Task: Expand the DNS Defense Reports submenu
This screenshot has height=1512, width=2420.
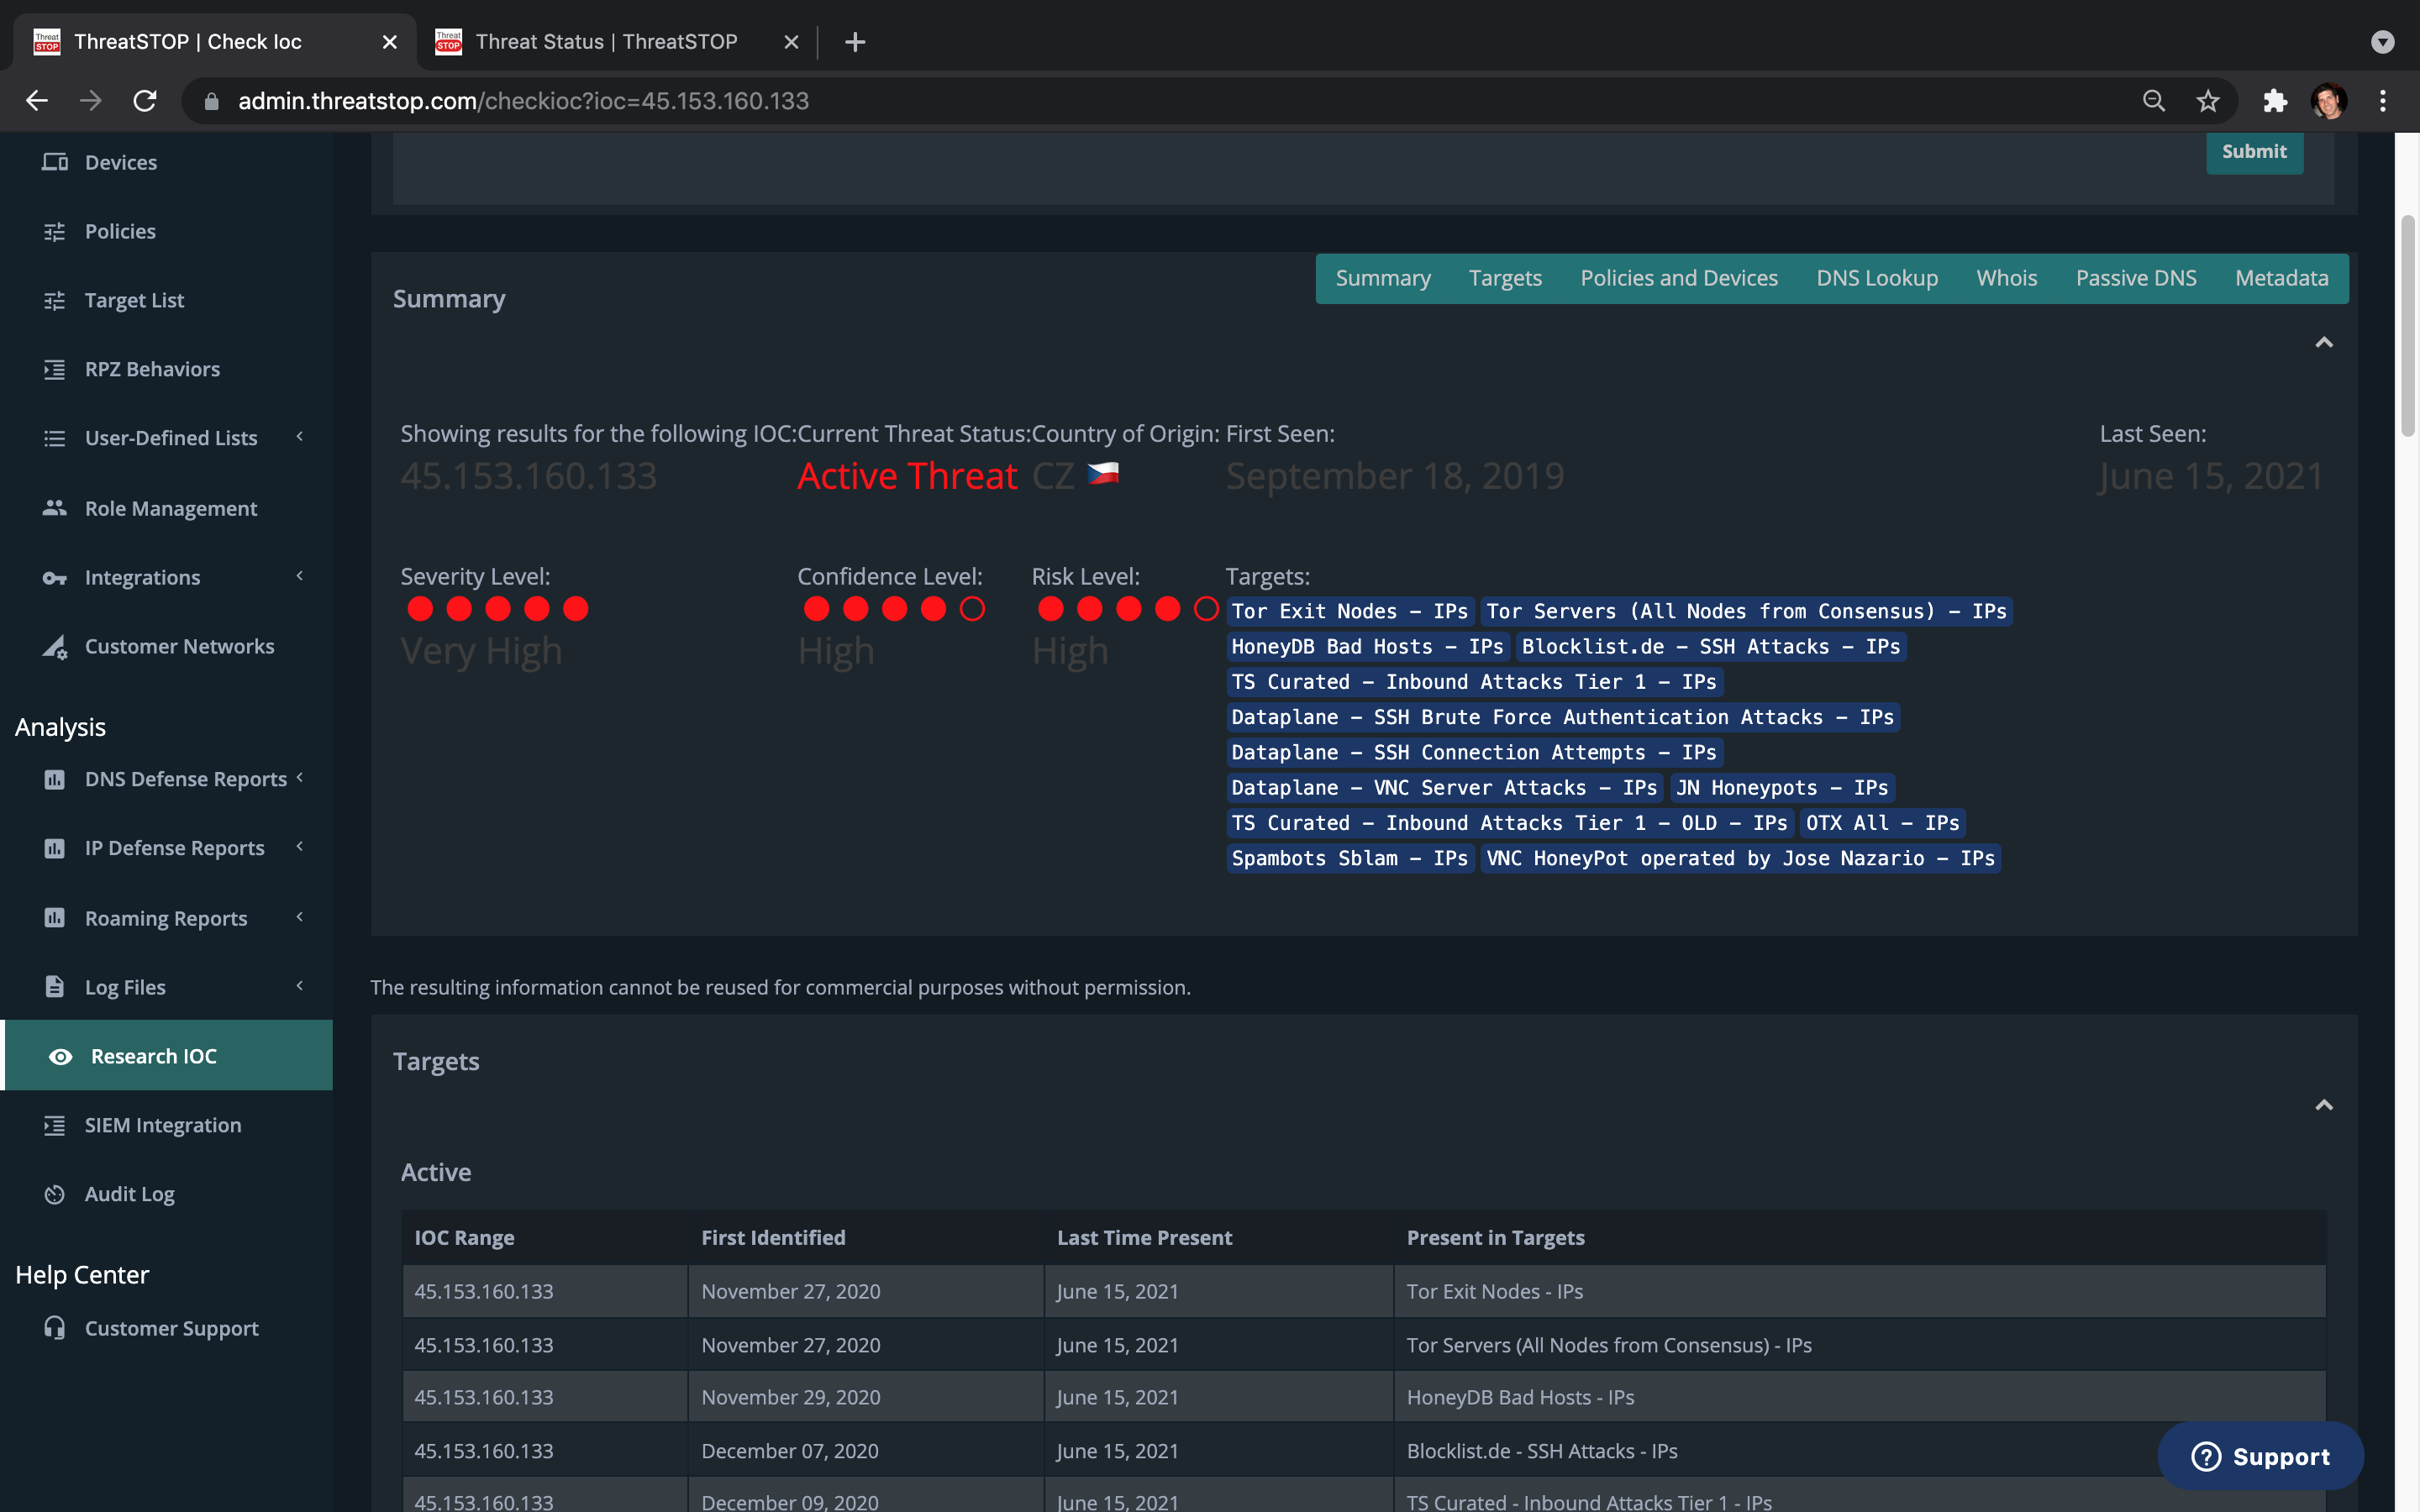Action: click(x=299, y=778)
